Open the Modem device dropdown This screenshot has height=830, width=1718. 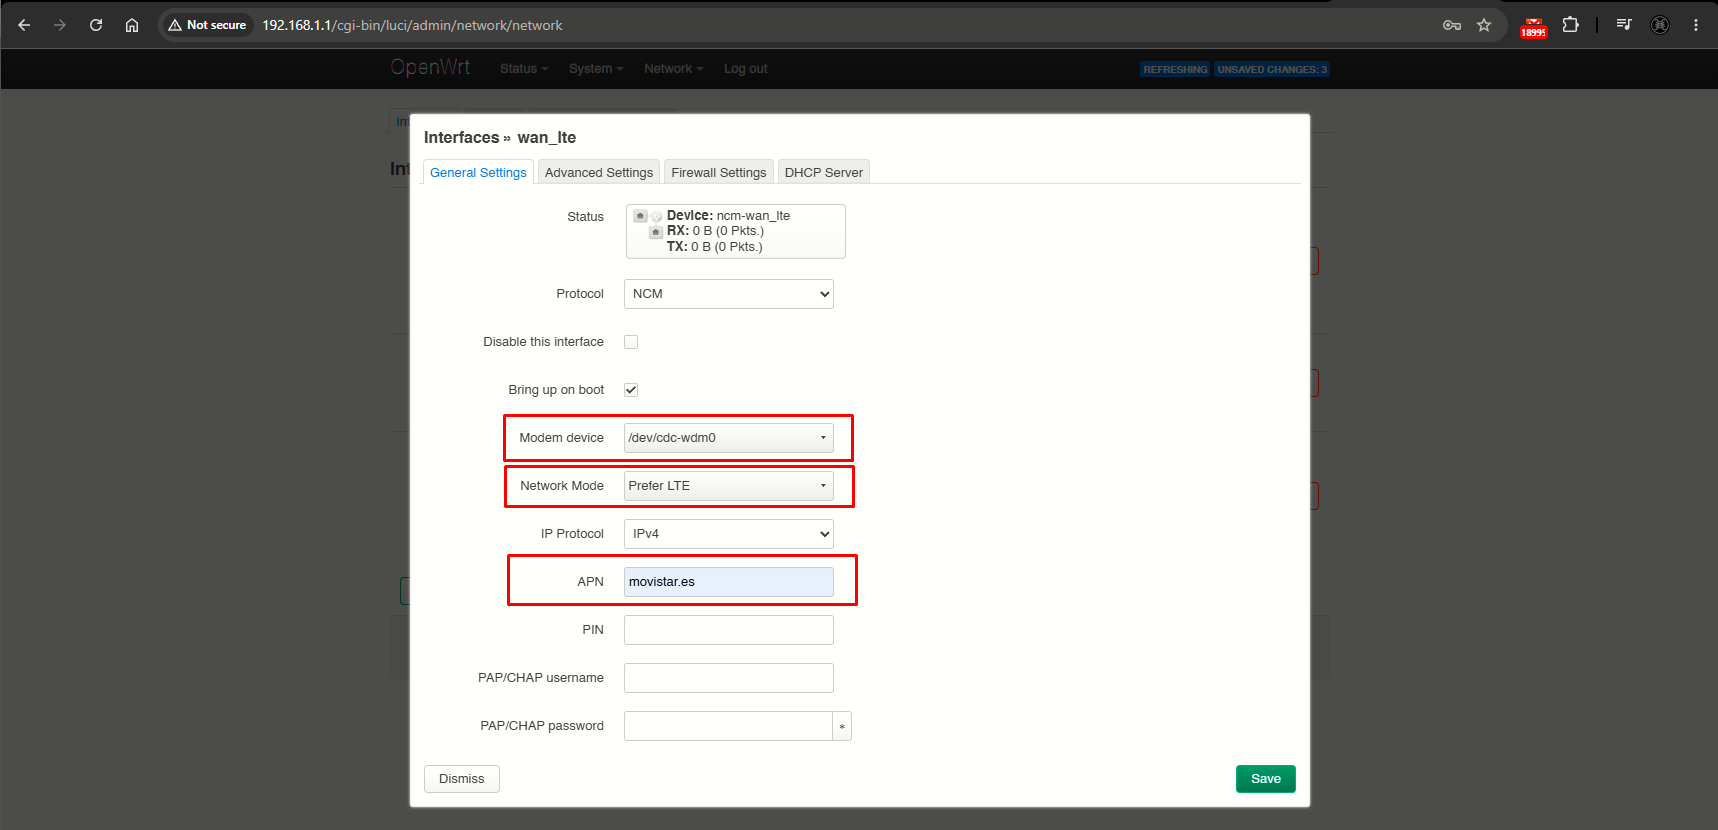point(729,438)
